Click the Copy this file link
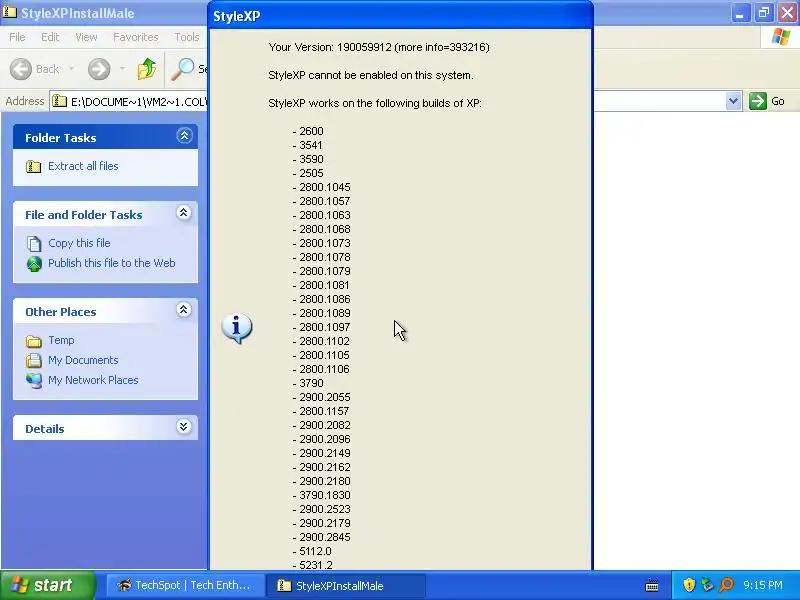This screenshot has height=600, width=800. click(x=79, y=243)
